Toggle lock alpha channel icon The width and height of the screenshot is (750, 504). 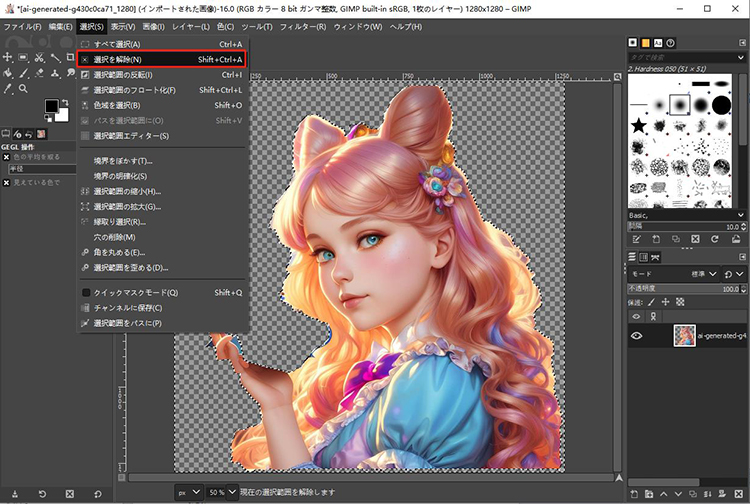point(680,302)
